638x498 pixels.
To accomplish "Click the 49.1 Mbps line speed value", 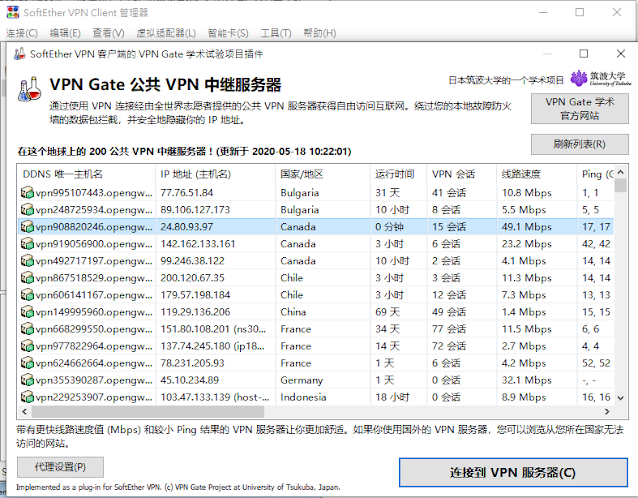I will click(x=527, y=227).
